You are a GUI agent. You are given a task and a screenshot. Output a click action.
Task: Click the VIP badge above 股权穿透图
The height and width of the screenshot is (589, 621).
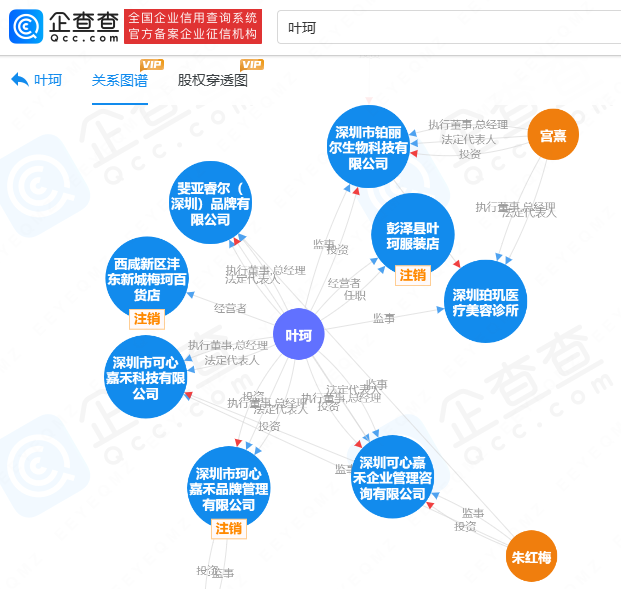click(x=252, y=65)
